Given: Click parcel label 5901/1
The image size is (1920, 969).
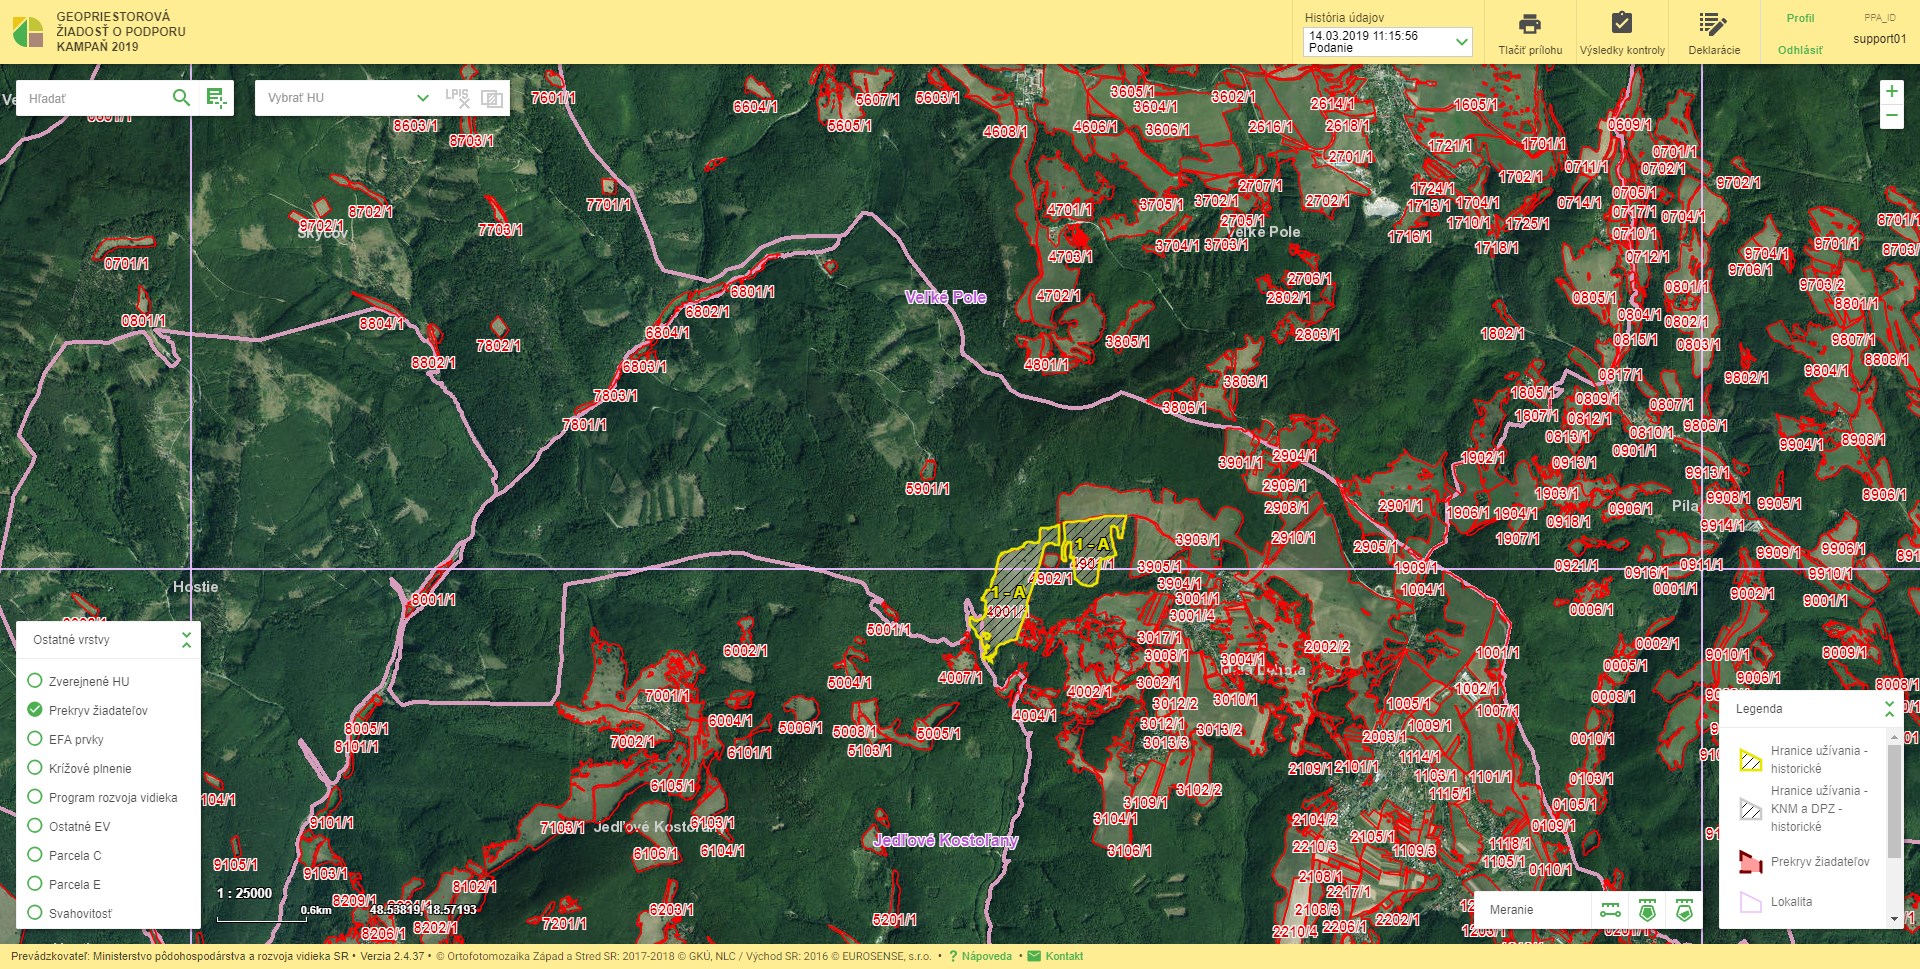Looking at the screenshot, I should (x=927, y=489).
